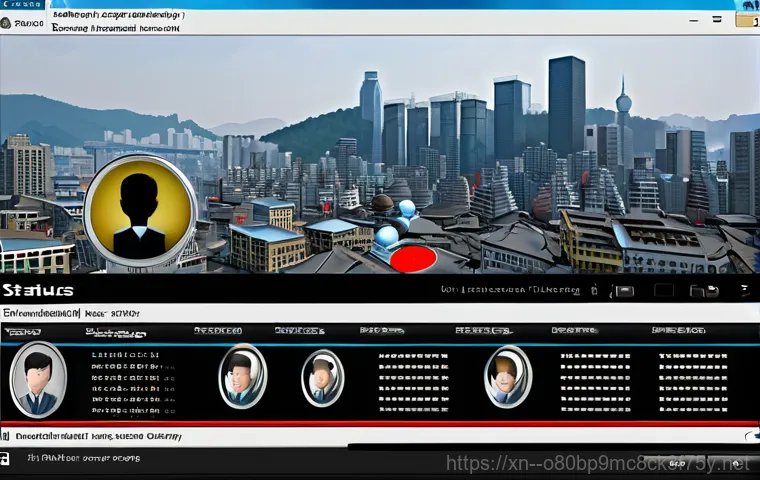This screenshot has height=480, width=760.
Task: Open the folder icon in the top-right window corner
Action: pyautogui.click(x=747, y=17)
